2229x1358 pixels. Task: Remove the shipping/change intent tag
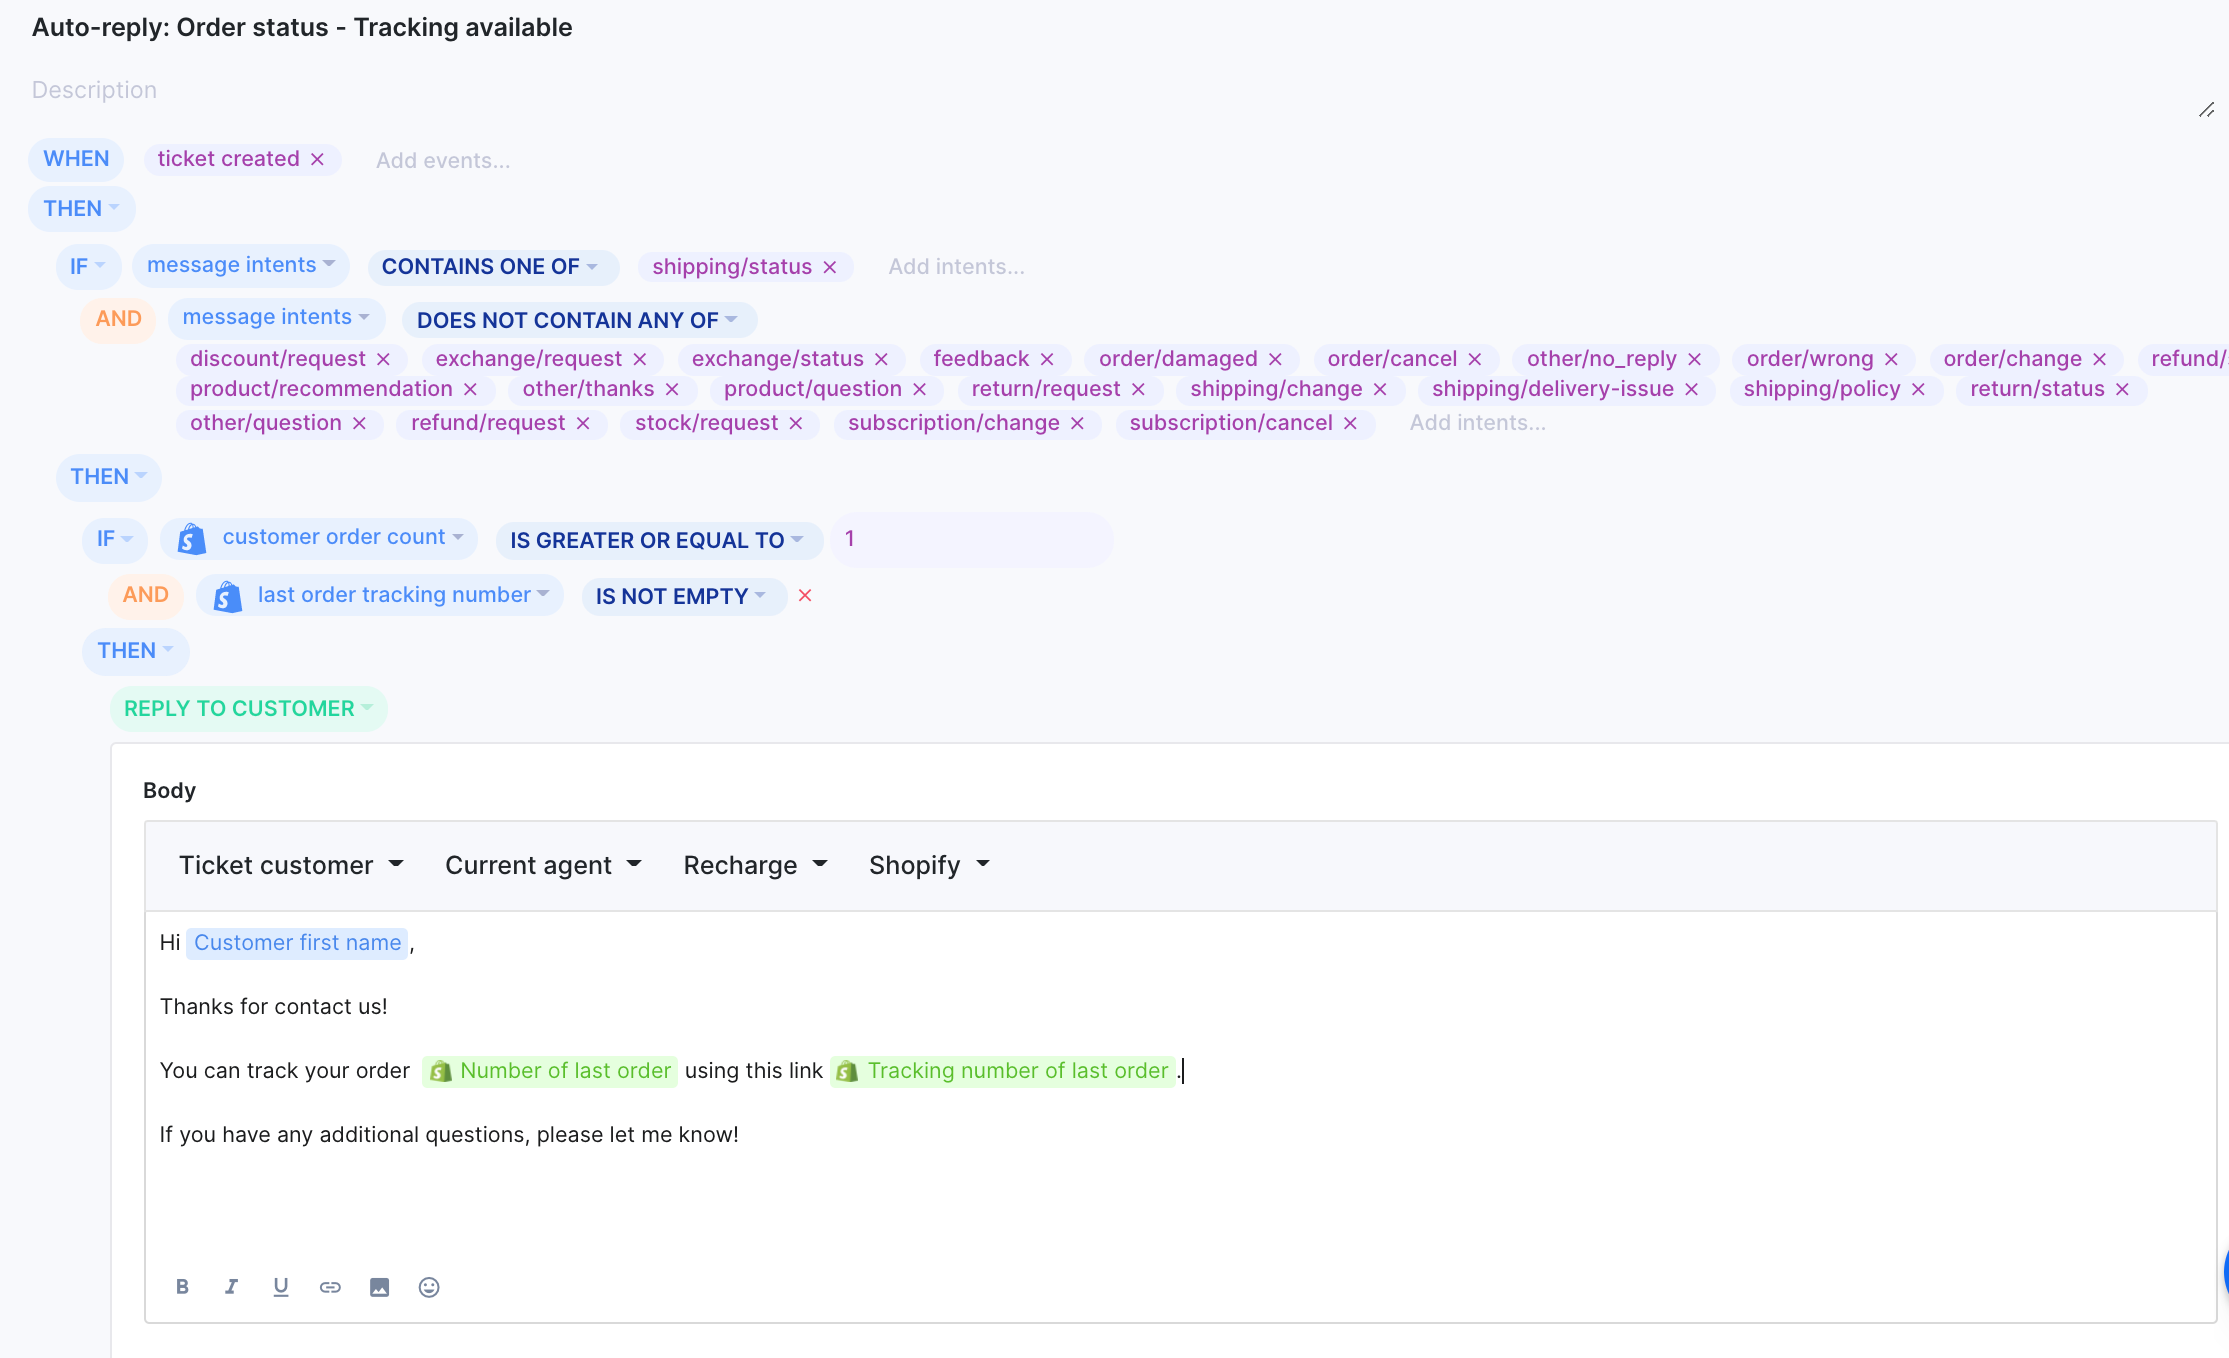[x=1380, y=389]
